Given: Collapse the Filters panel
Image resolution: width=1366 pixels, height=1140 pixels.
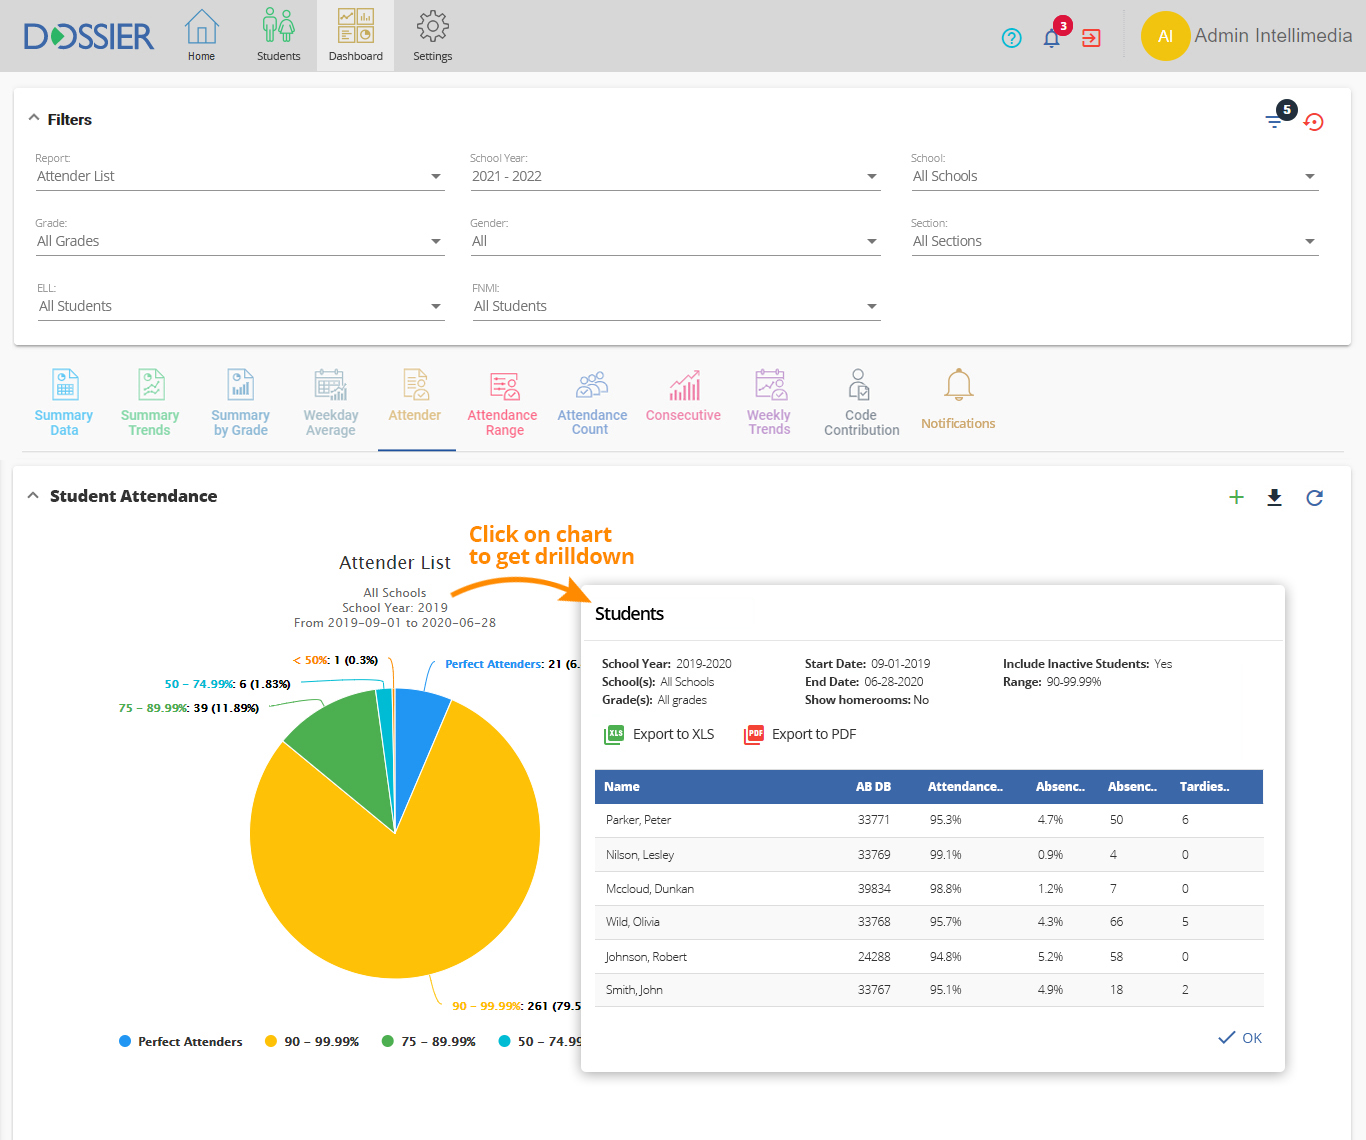Looking at the screenshot, I should pyautogui.click(x=34, y=118).
